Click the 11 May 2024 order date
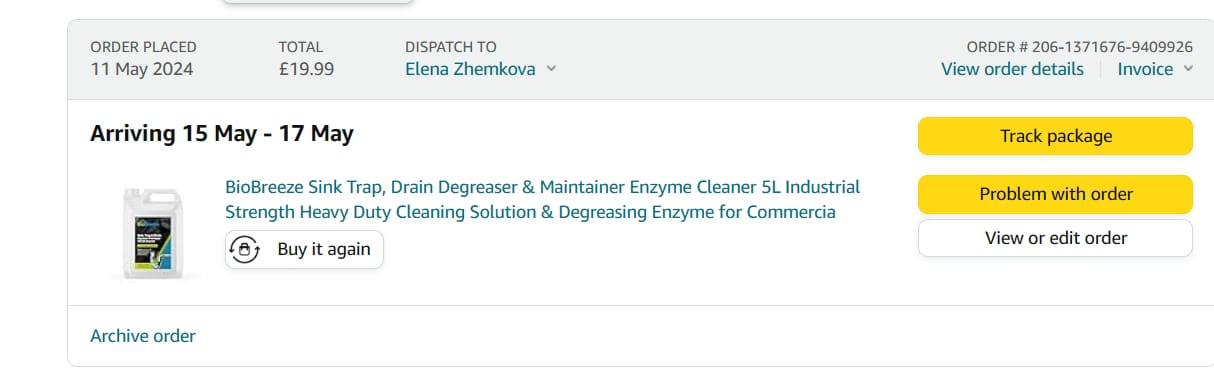 [x=142, y=69]
